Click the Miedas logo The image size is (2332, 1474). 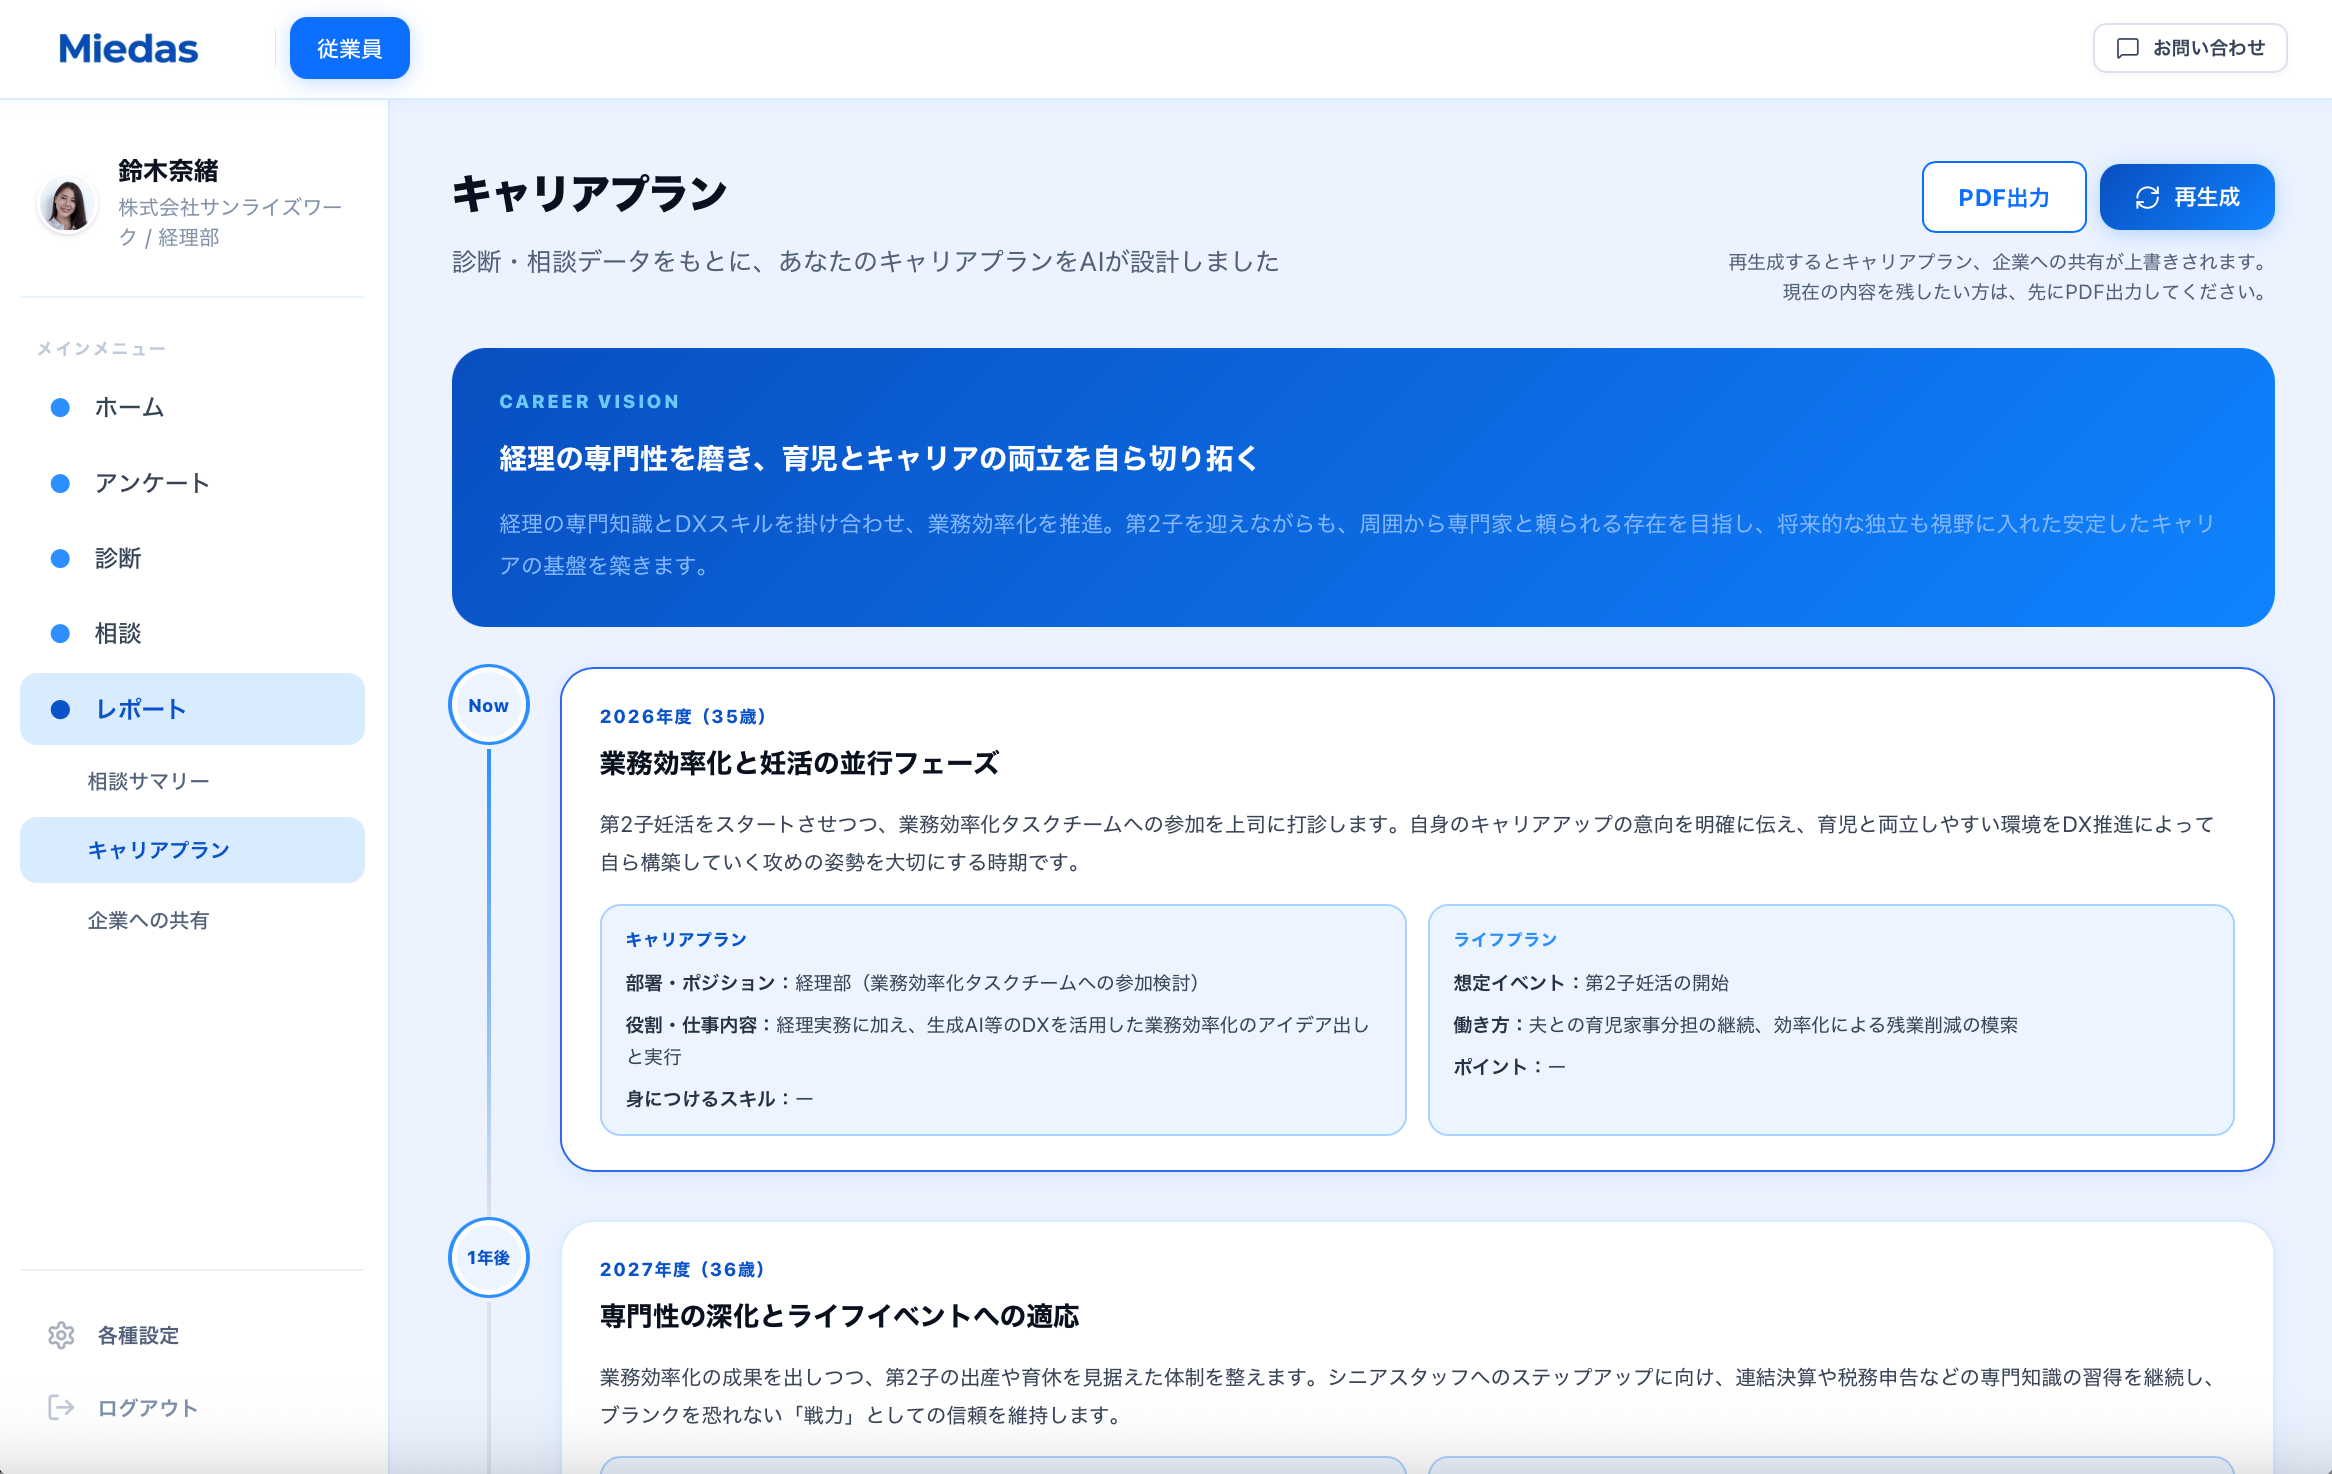pos(128,49)
